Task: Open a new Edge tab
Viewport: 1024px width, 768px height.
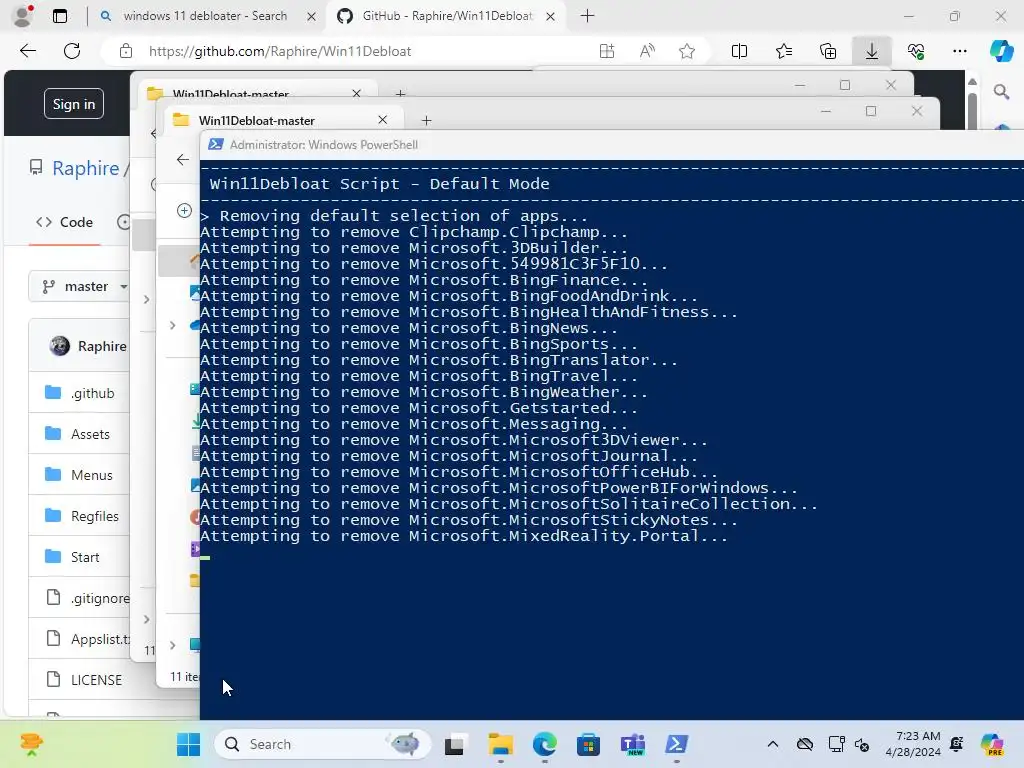Action: tap(587, 16)
